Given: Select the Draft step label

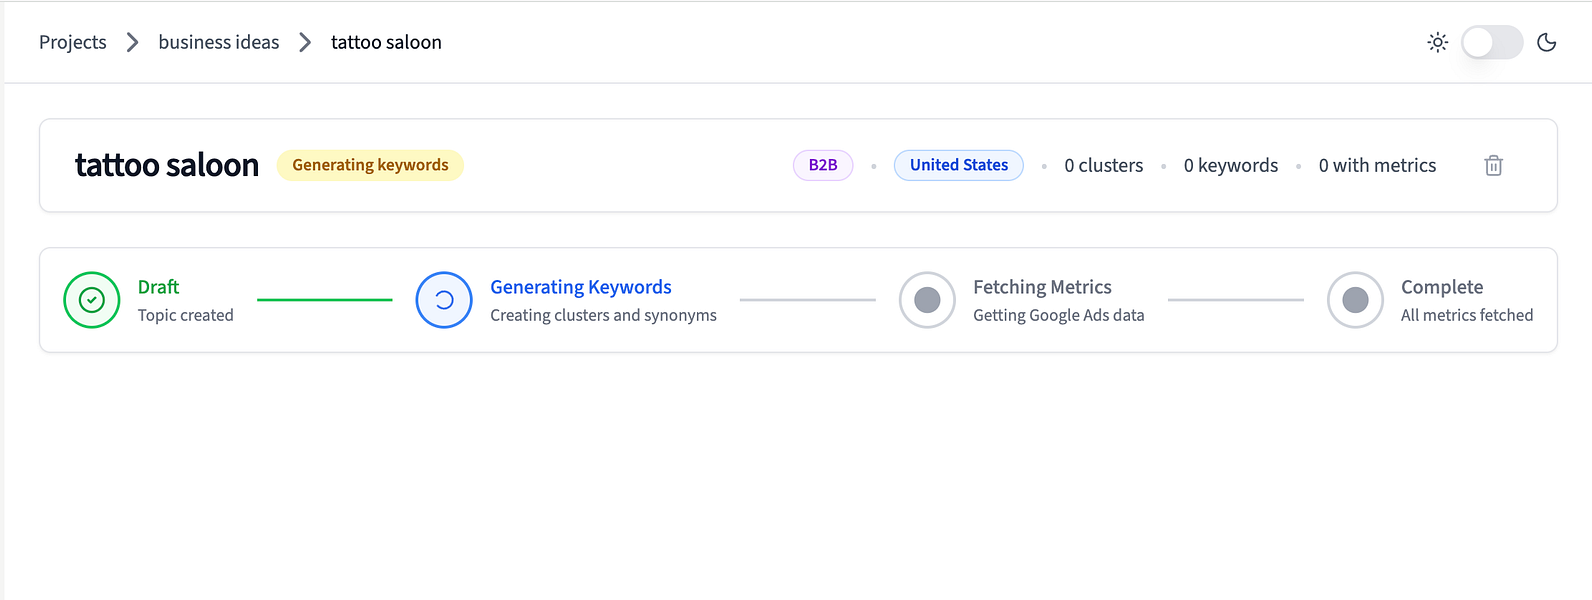Looking at the screenshot, I should click(x=158, y=287).
